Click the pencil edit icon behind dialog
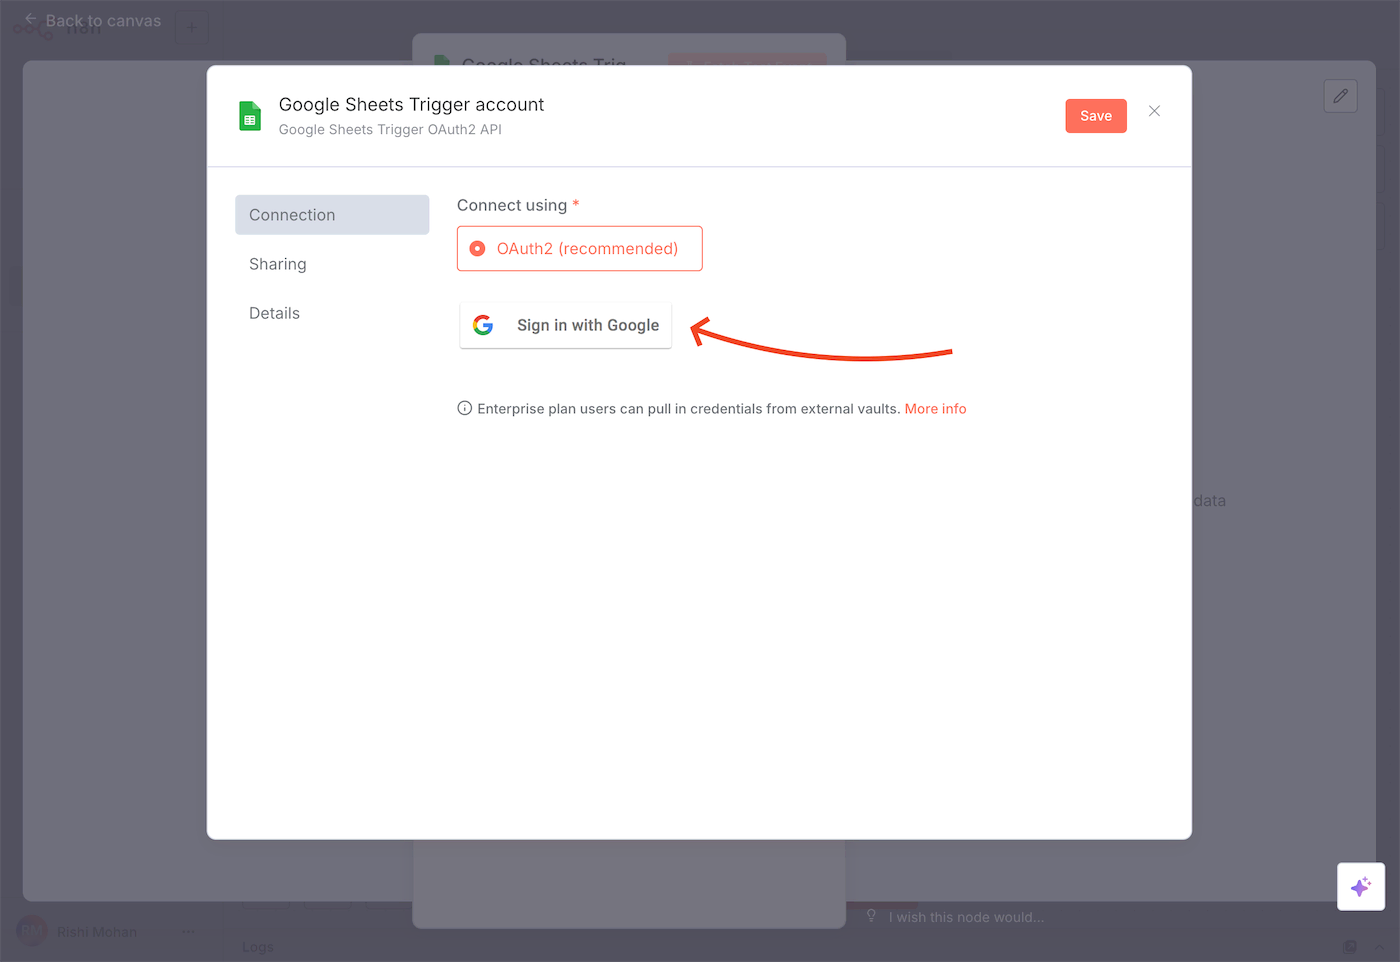The image size is (1400, 962). [x=1341, y=96]
